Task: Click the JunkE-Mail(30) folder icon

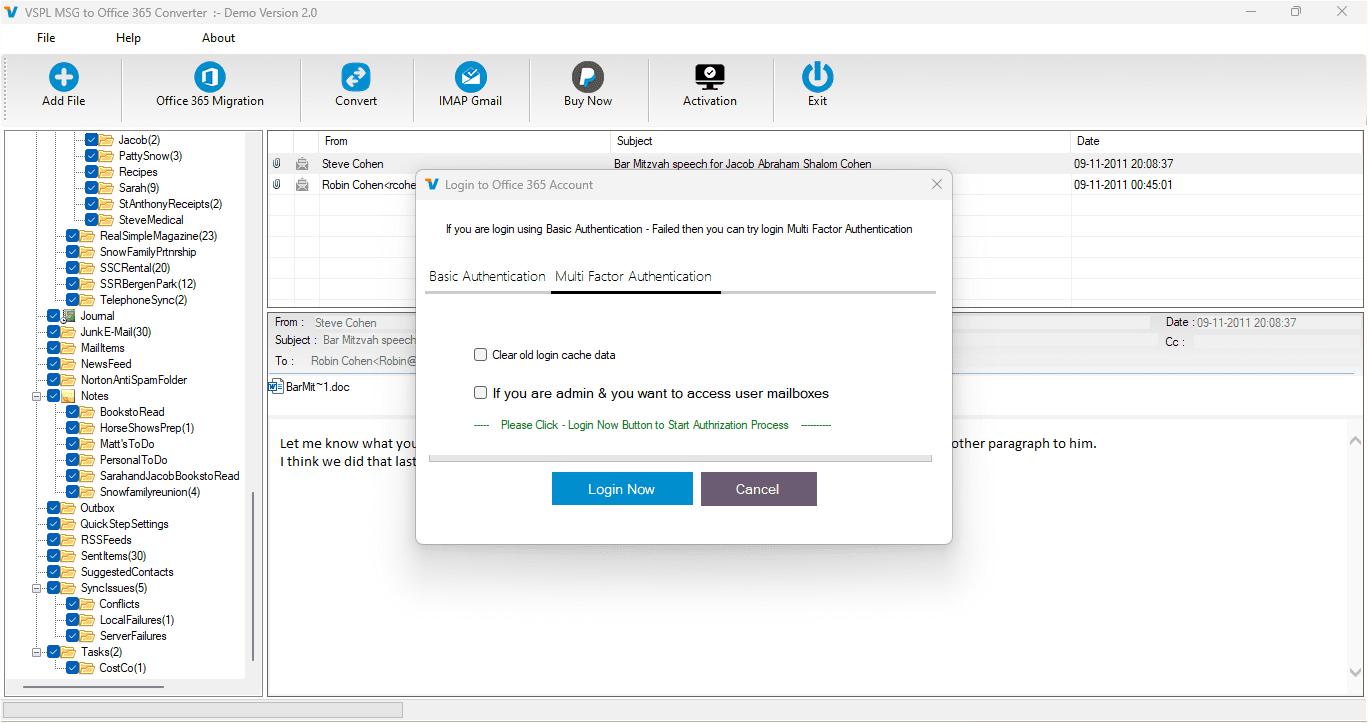Action: (69, 332)
